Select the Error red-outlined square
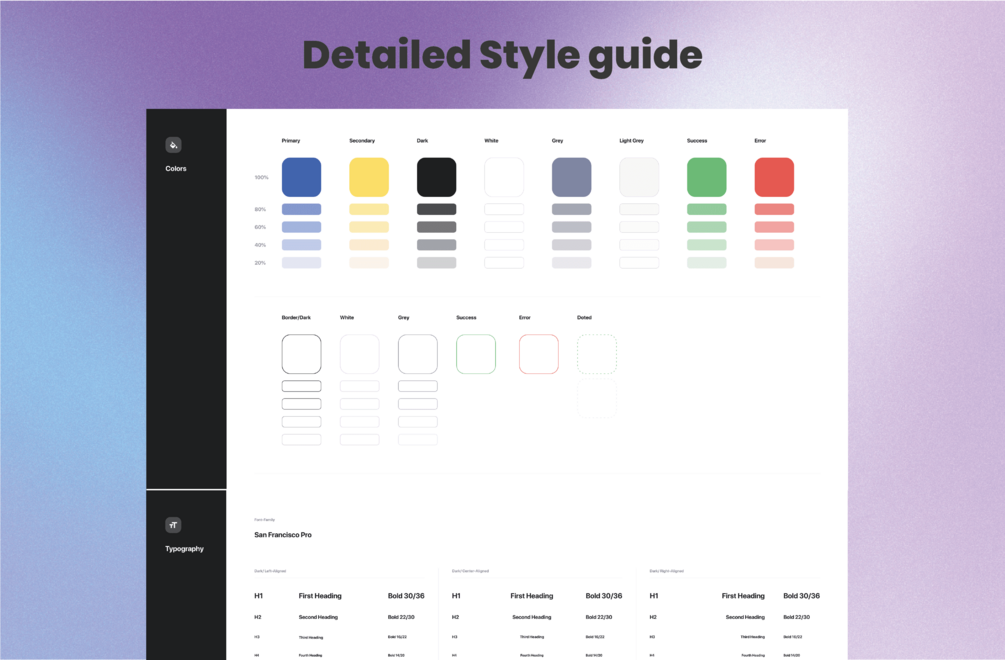 tap(538, 354)
